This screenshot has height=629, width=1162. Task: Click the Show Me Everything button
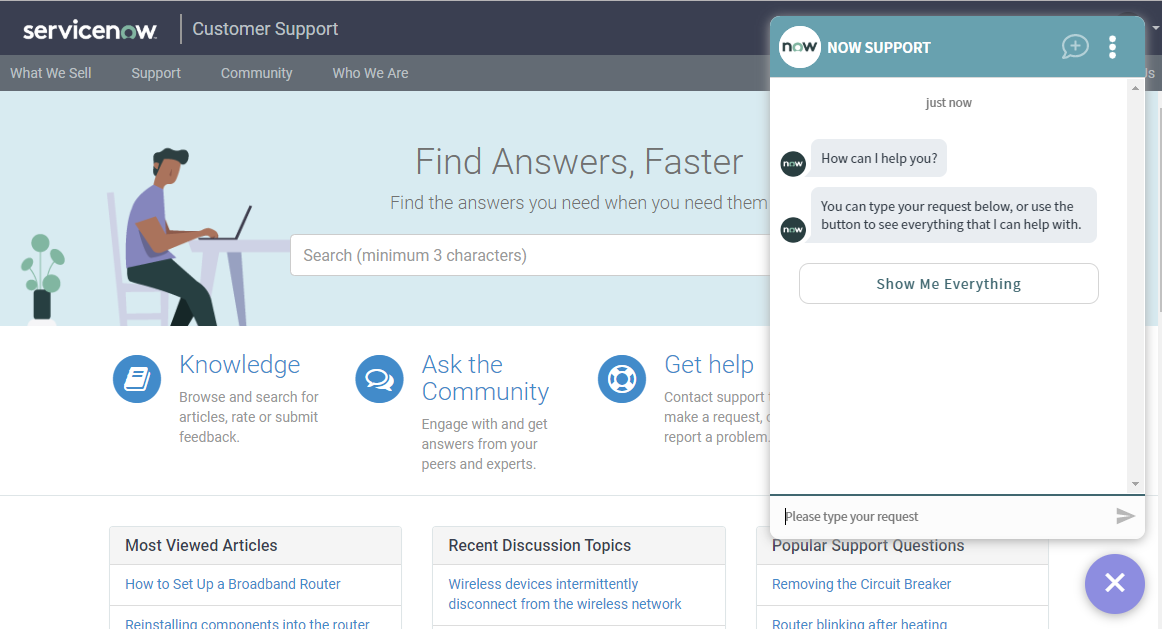pos(949,284)
